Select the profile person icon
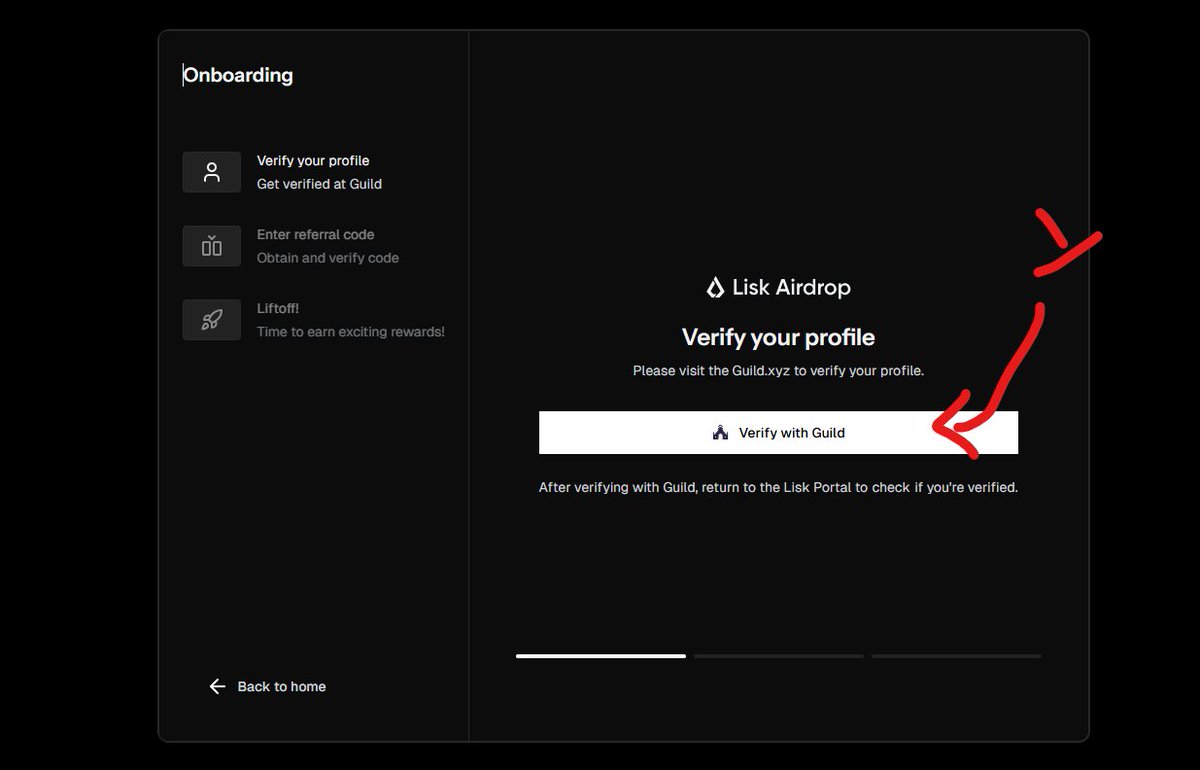Image resolution: width=1200 pixels, height=770 pixels. [x=211, y=172]
